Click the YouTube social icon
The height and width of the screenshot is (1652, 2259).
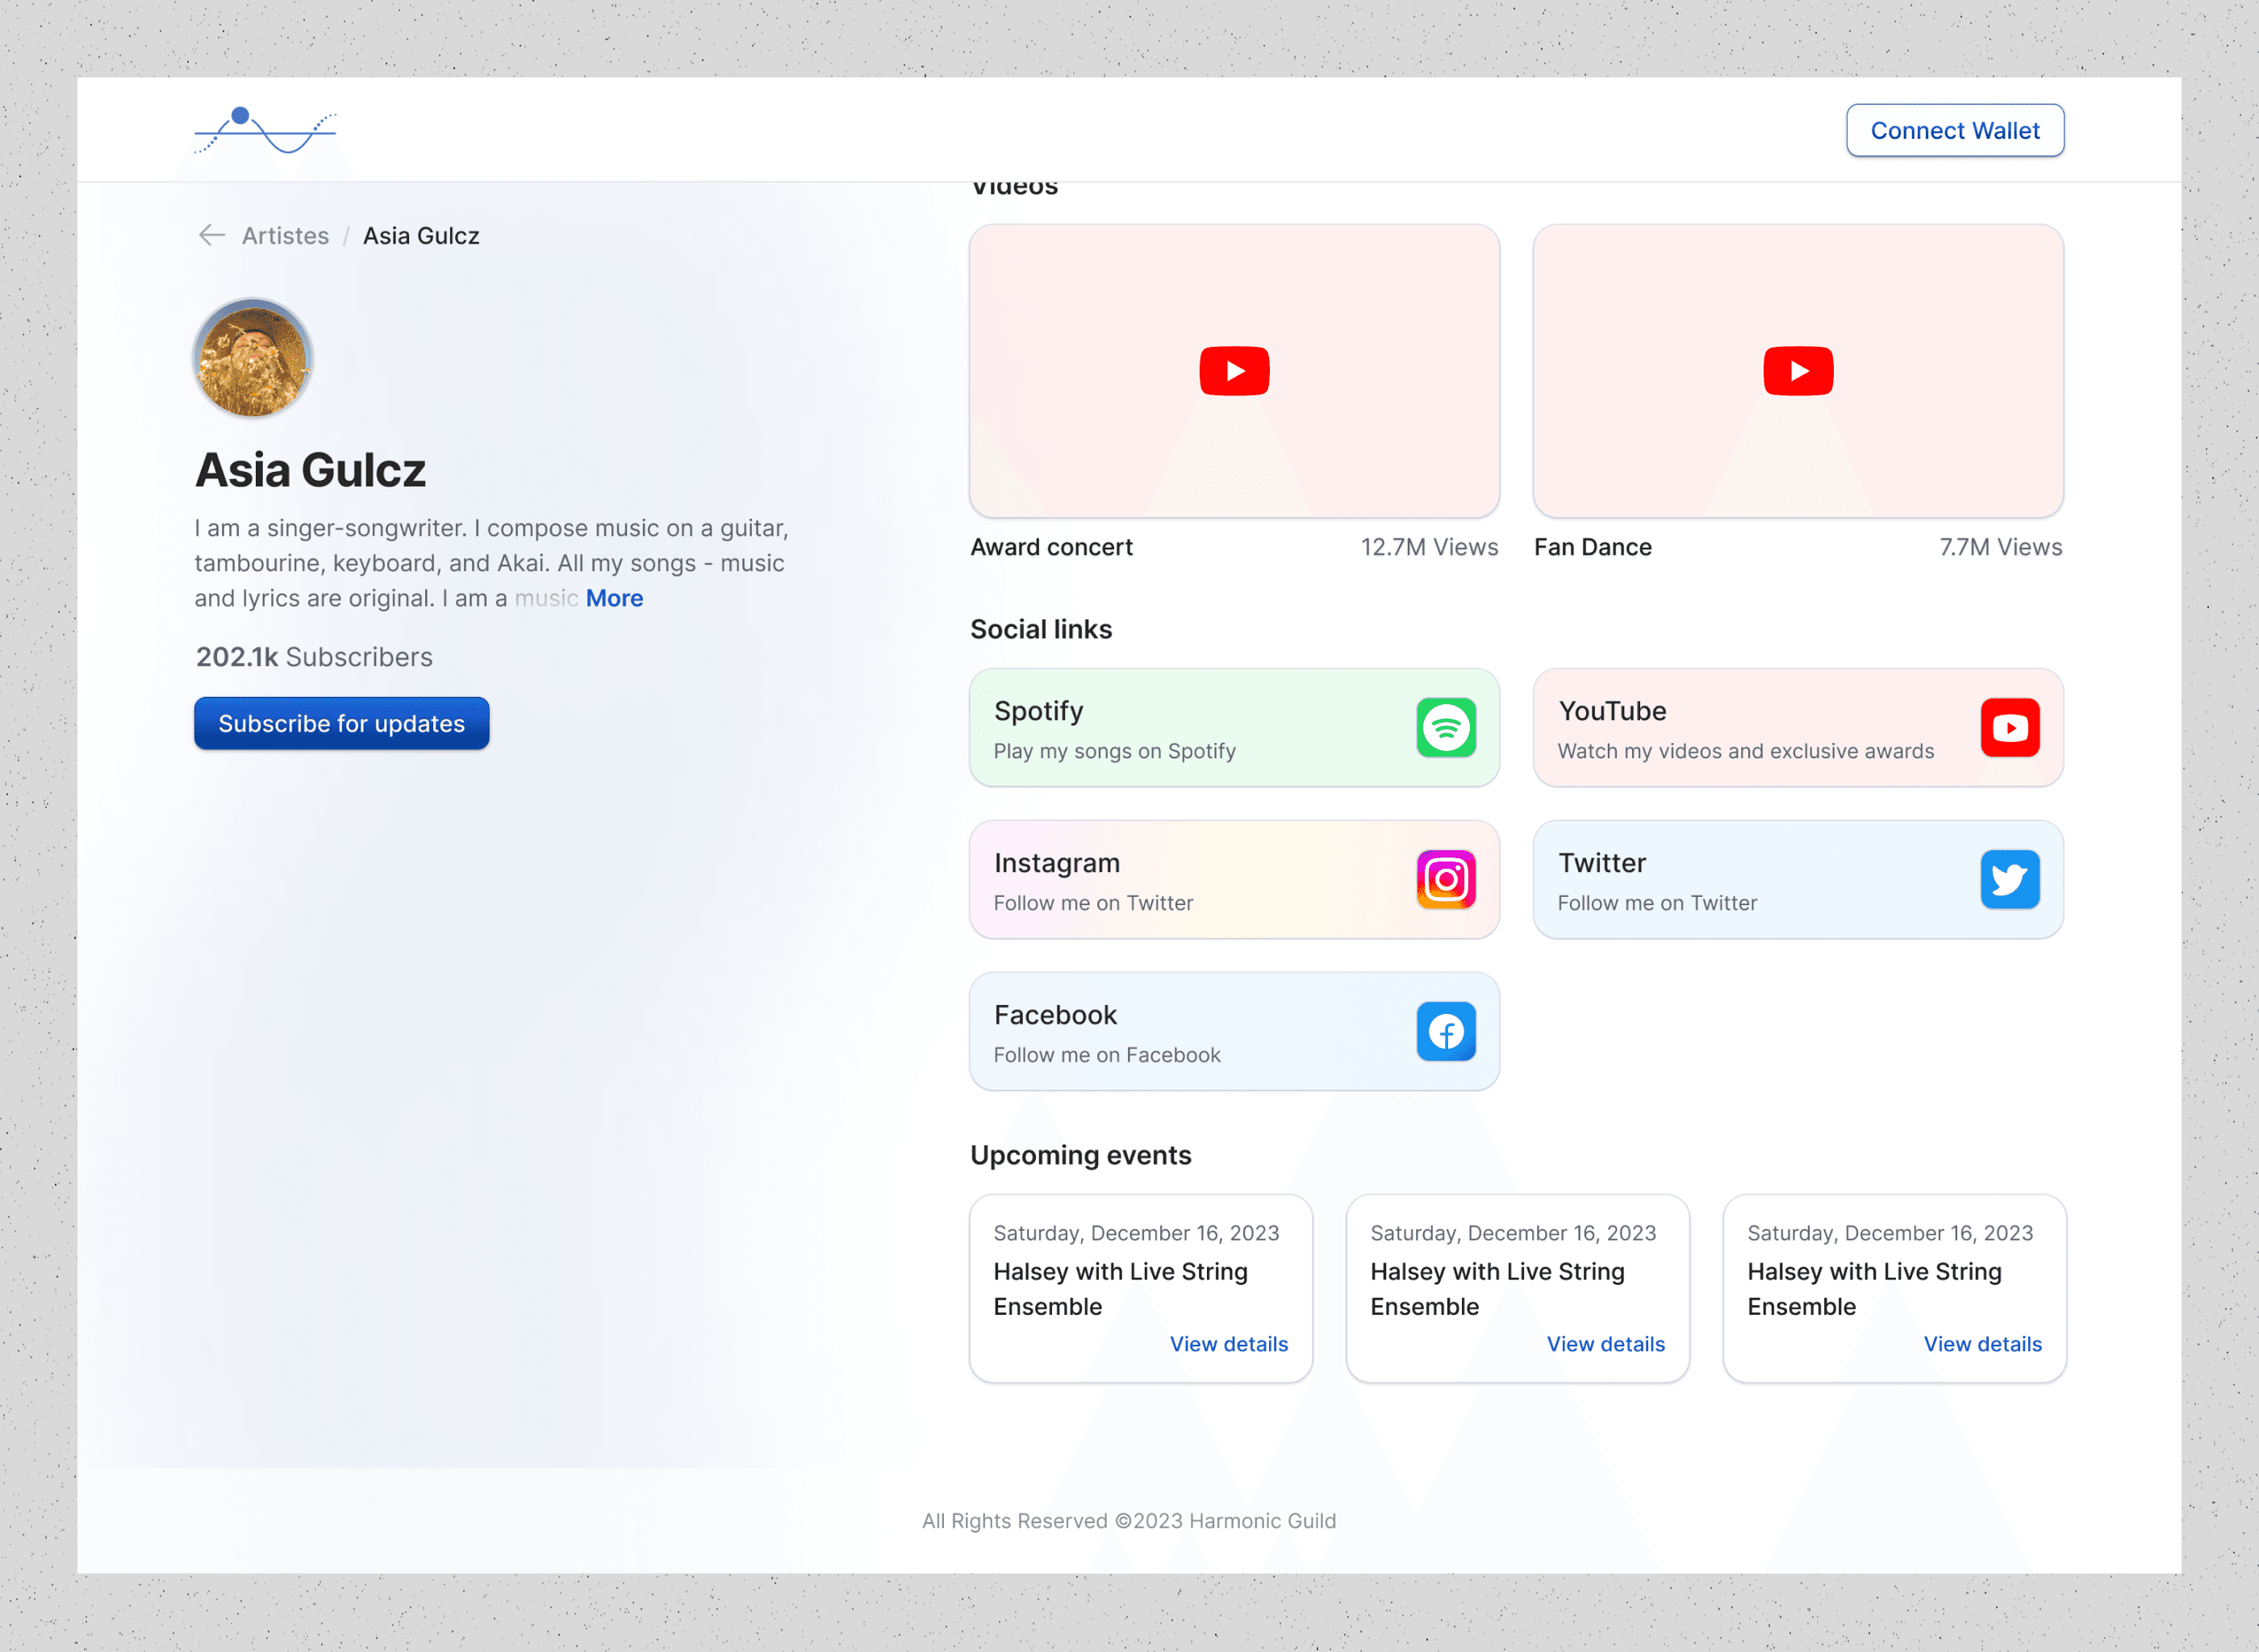coord(2009,728)
